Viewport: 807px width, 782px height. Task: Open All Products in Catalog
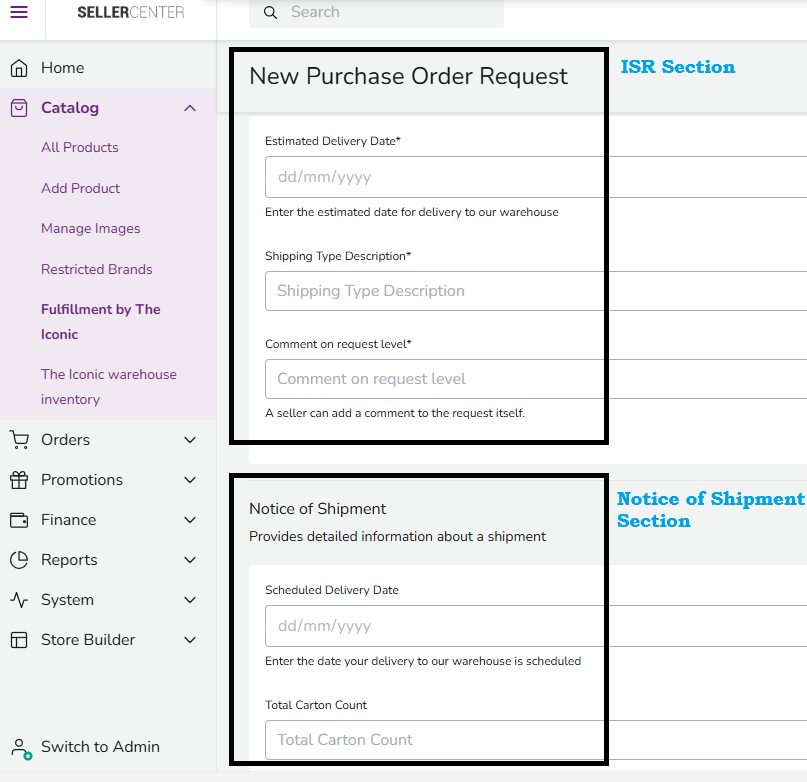[80, 148]
